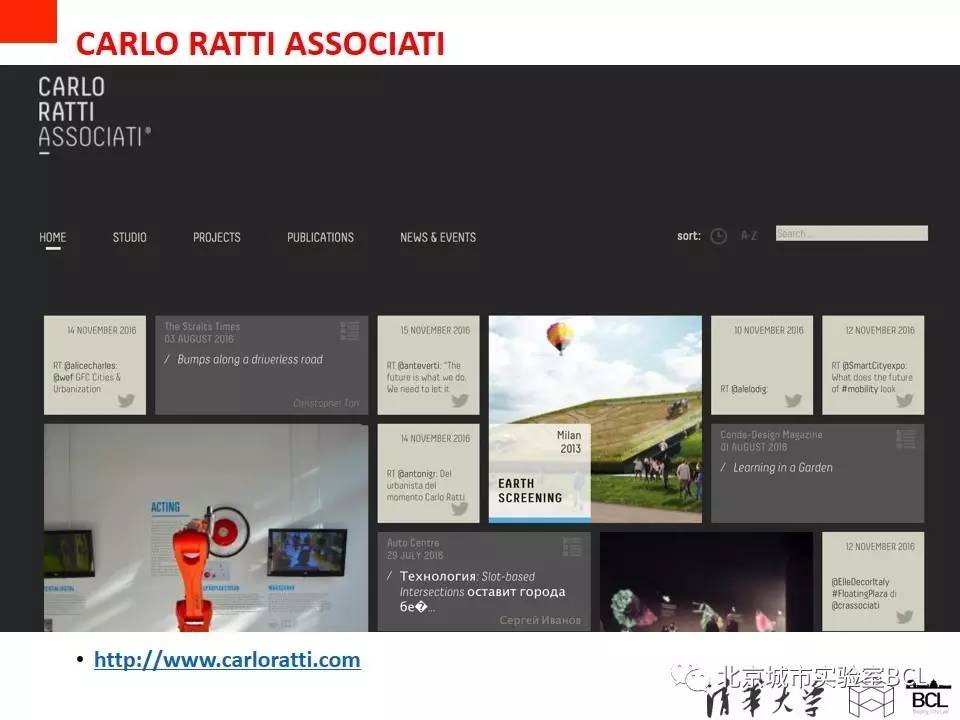Click Twitter bird on @ElleDecorItaly tweet tile
960x720 pixels.
click(904, 617)
